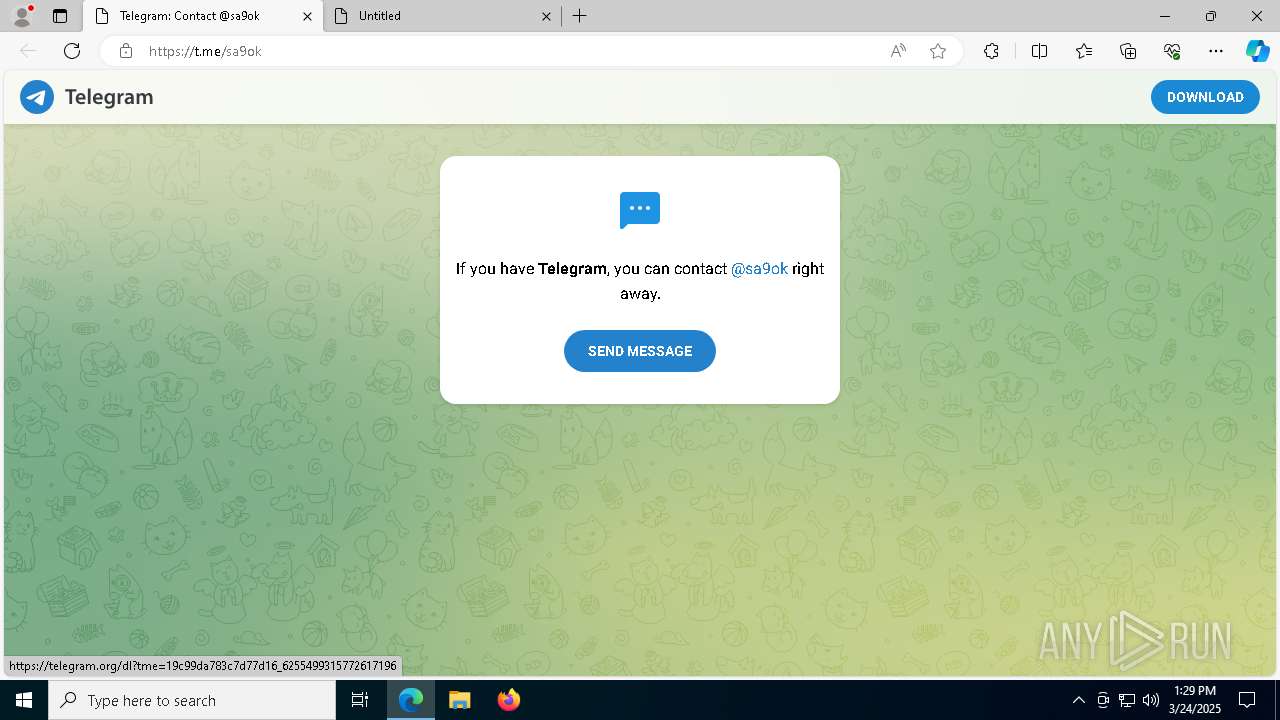Open Browser essentials heart icon
The image size is (1280, 720).
[x=1172, y=51]
